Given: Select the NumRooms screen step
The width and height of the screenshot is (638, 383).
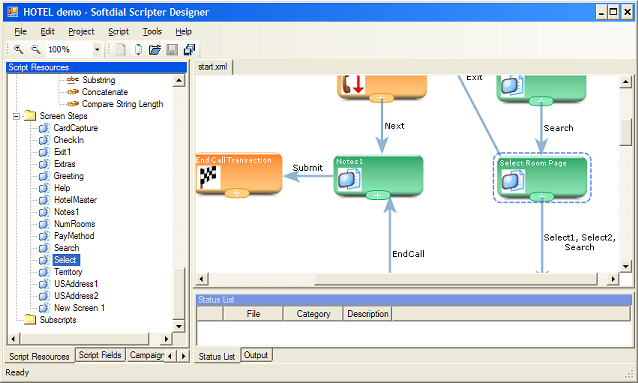Looking at the screenshot, I should 74,224.
